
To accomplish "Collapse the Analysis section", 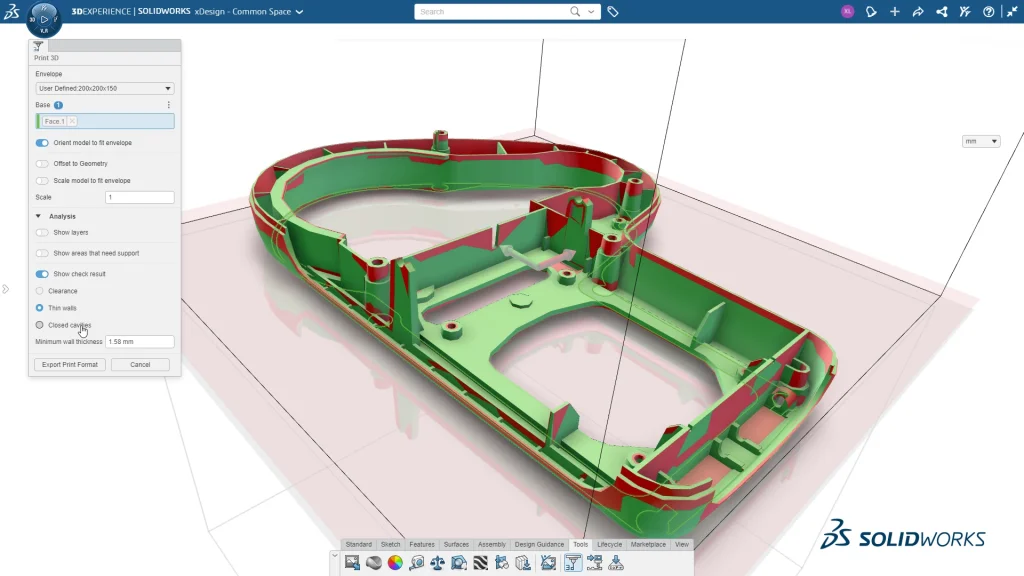I will [x=37, y=216].
